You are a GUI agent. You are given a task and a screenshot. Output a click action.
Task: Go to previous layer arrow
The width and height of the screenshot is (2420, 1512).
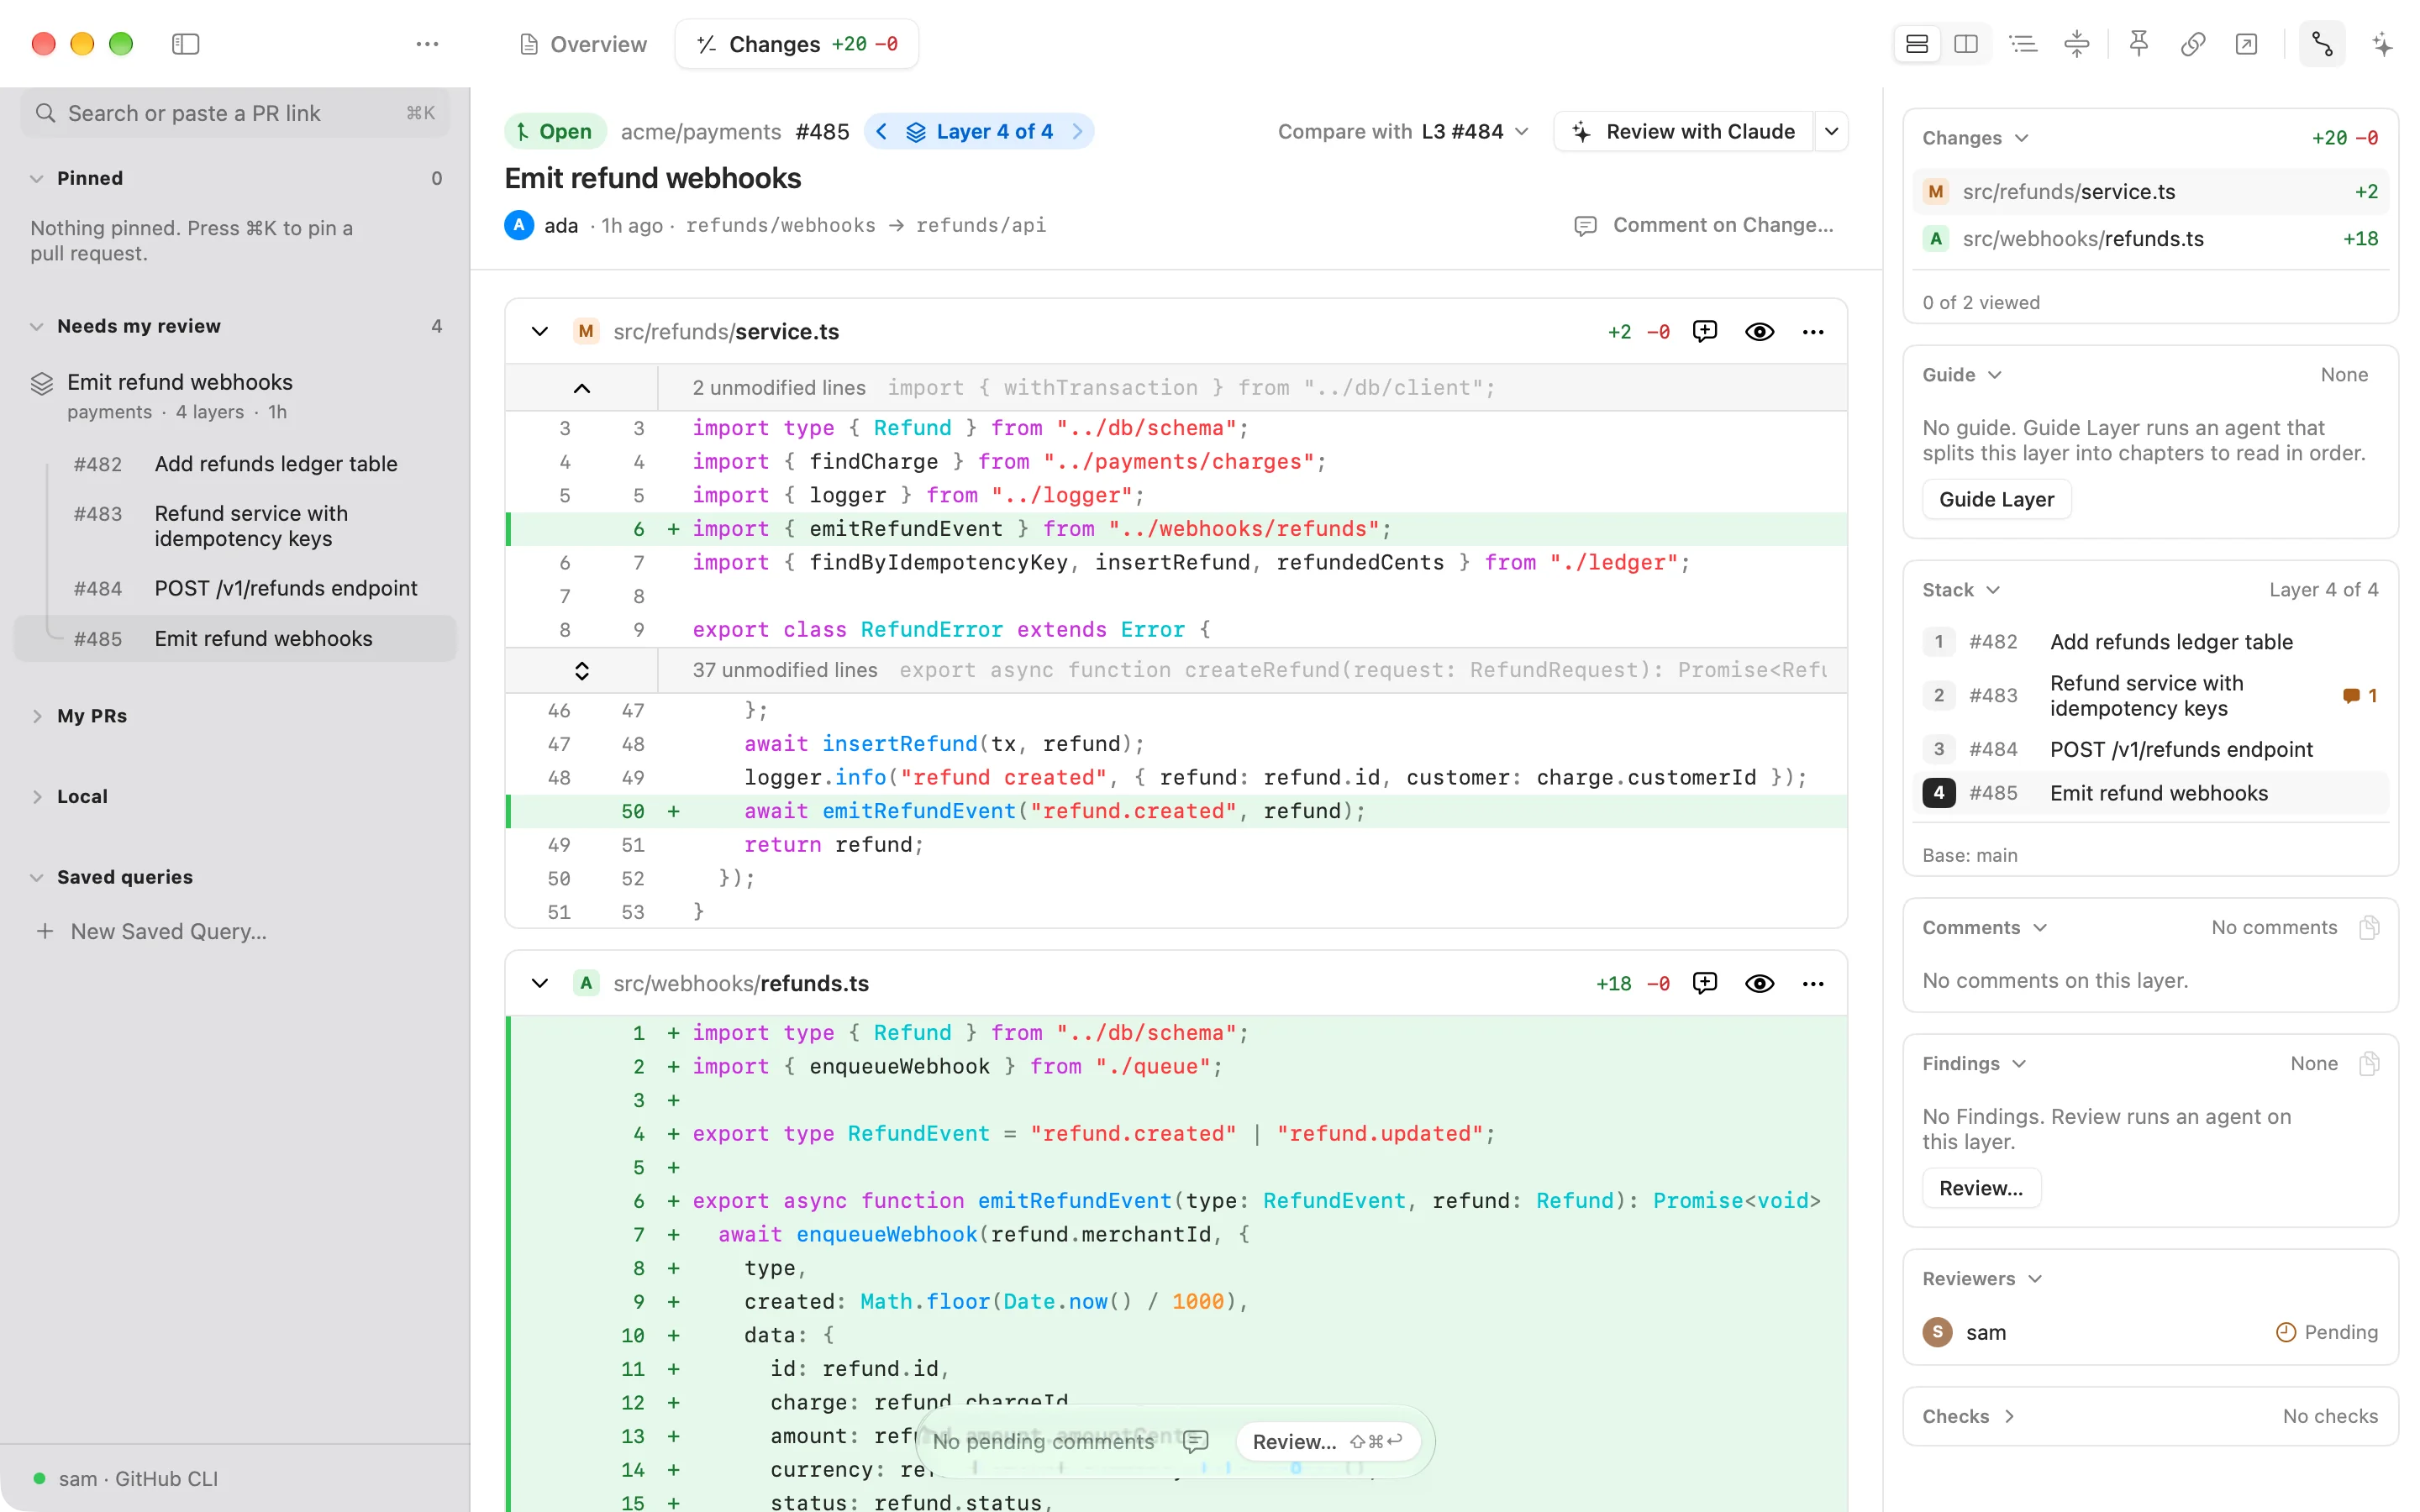(x=881, y=132)
